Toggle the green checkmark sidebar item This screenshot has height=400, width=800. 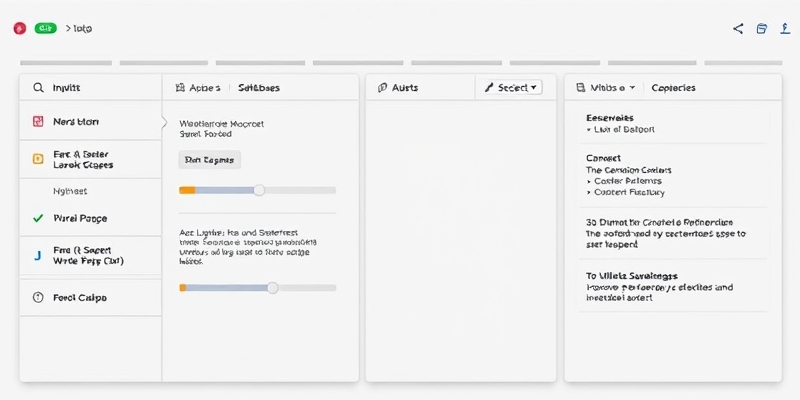38,218
